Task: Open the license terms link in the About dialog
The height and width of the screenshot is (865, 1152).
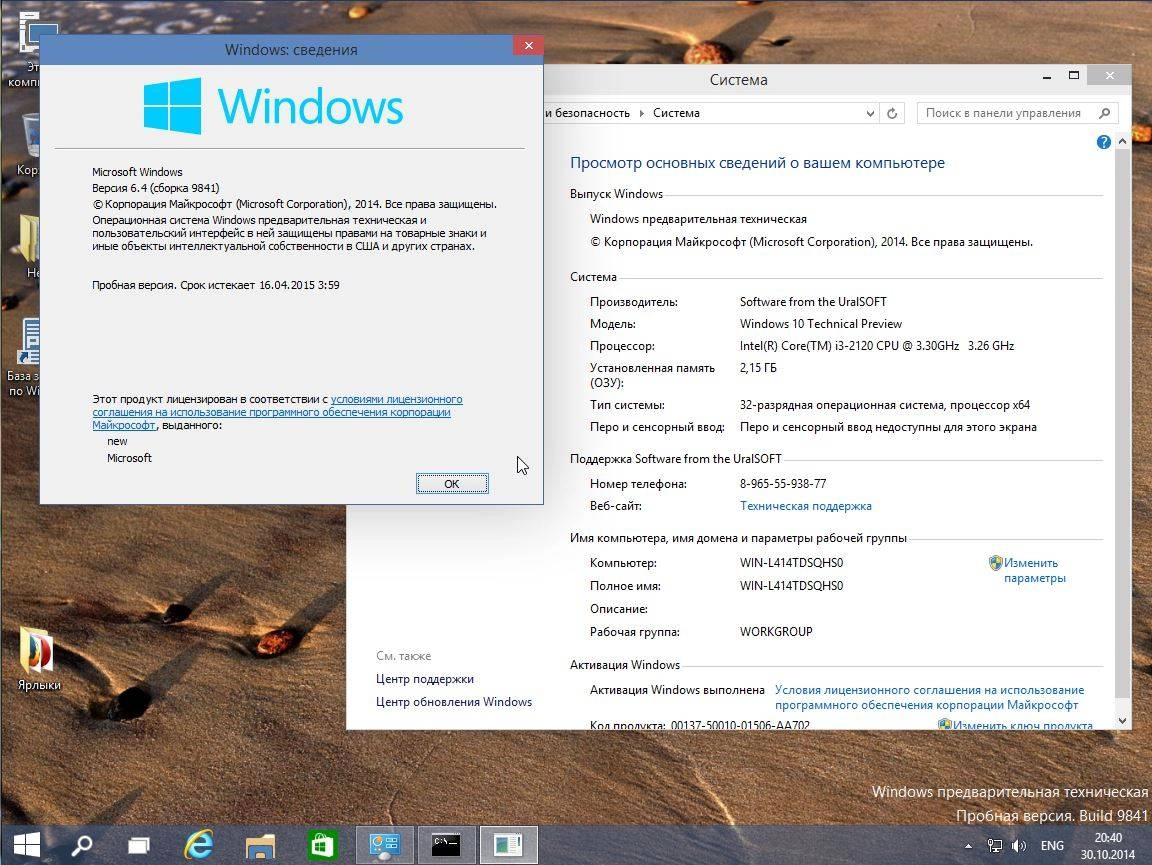Action: tap(277, 412)
